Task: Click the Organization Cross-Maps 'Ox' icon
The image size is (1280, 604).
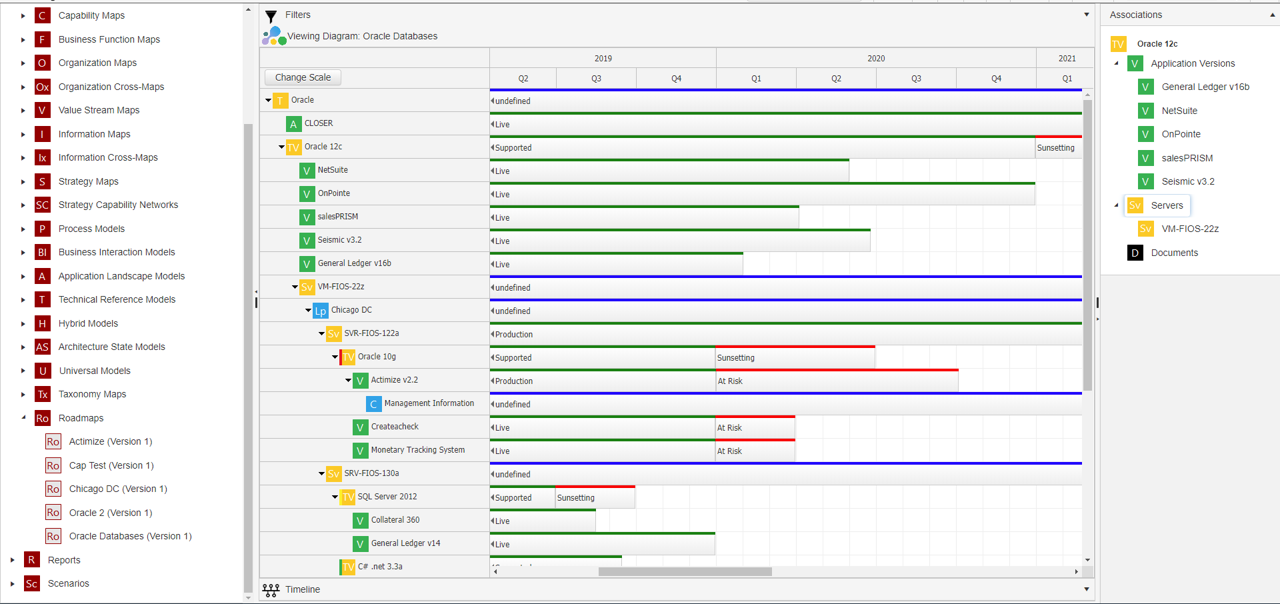Action: [42, 87]
